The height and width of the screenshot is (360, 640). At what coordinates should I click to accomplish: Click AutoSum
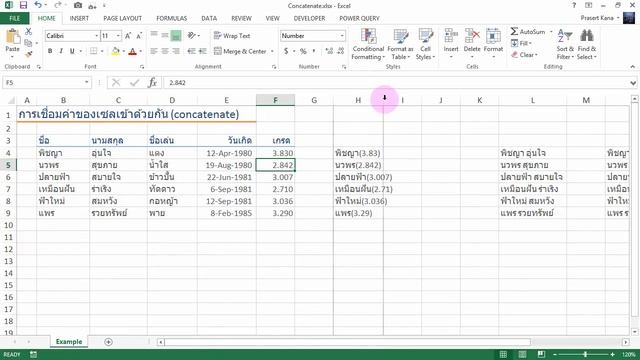click(528, 31)
